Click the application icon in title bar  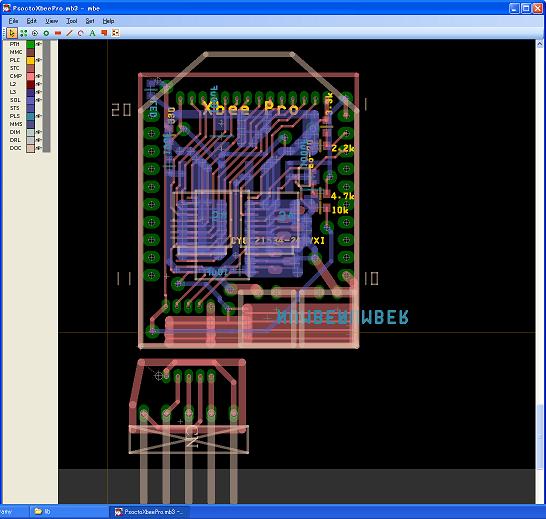tap(6, 8)
